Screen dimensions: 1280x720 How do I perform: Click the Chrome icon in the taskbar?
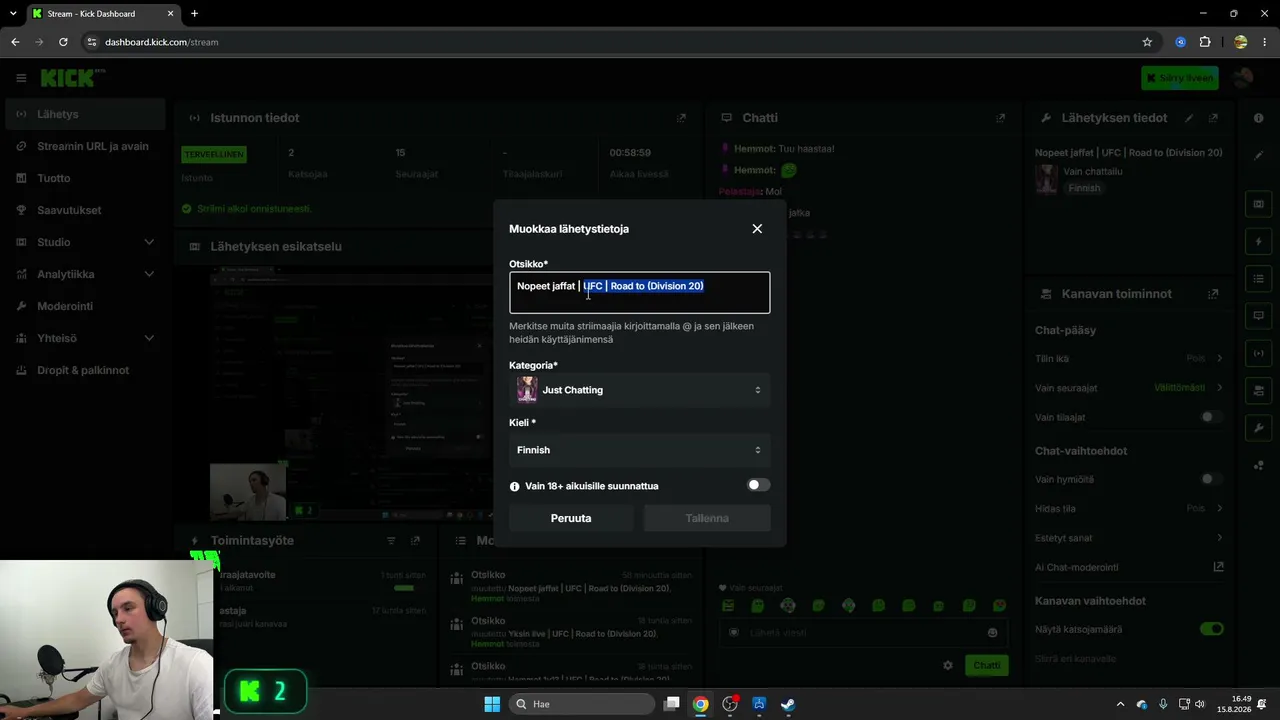[701, 704]
